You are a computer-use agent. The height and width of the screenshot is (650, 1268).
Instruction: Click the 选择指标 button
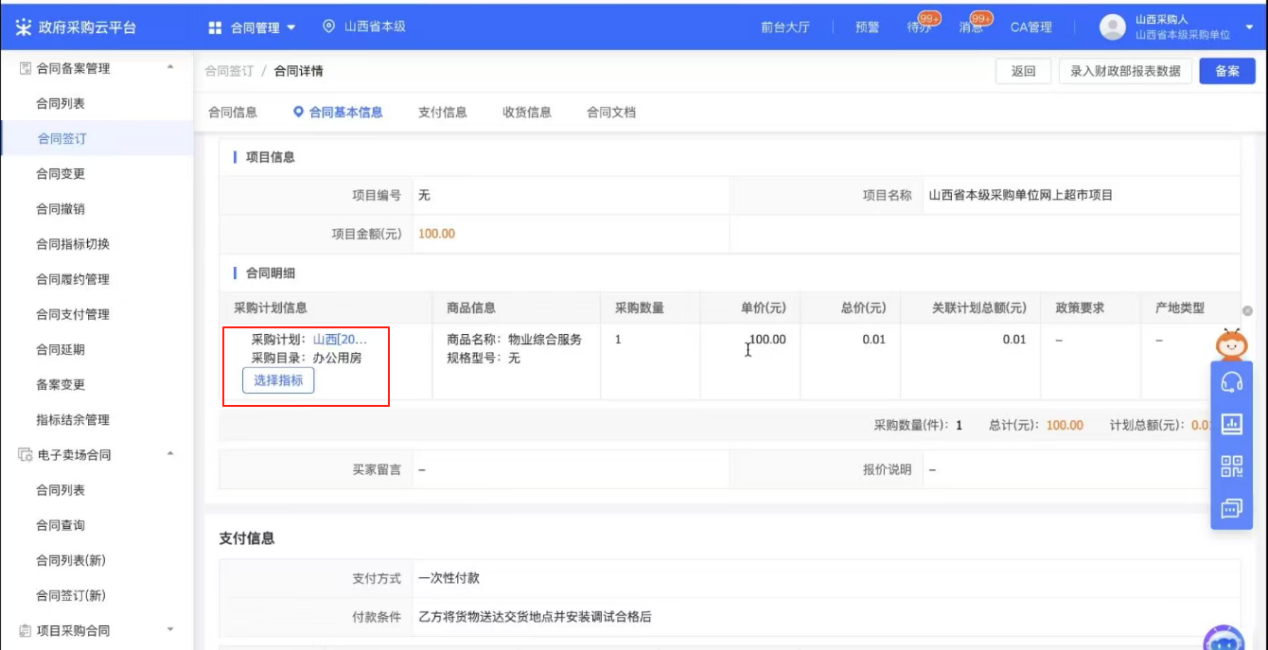(x=278, y=380)
